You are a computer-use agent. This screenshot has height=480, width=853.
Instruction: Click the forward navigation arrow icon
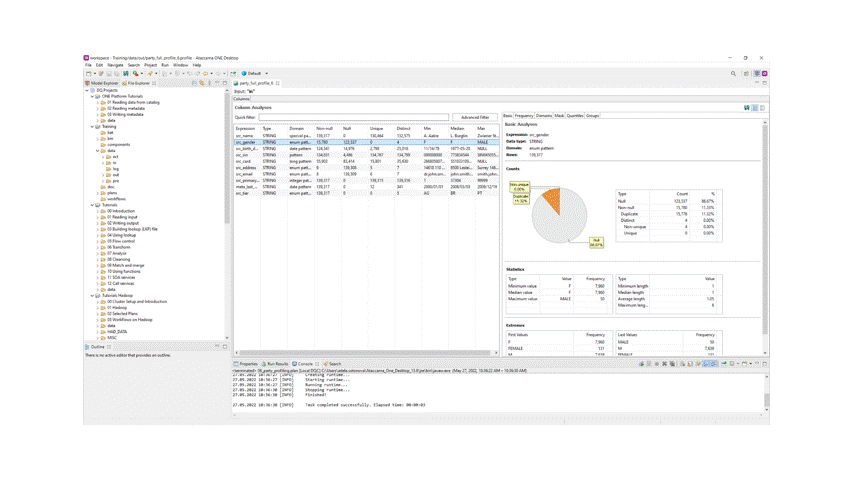(x=218, y=73)
